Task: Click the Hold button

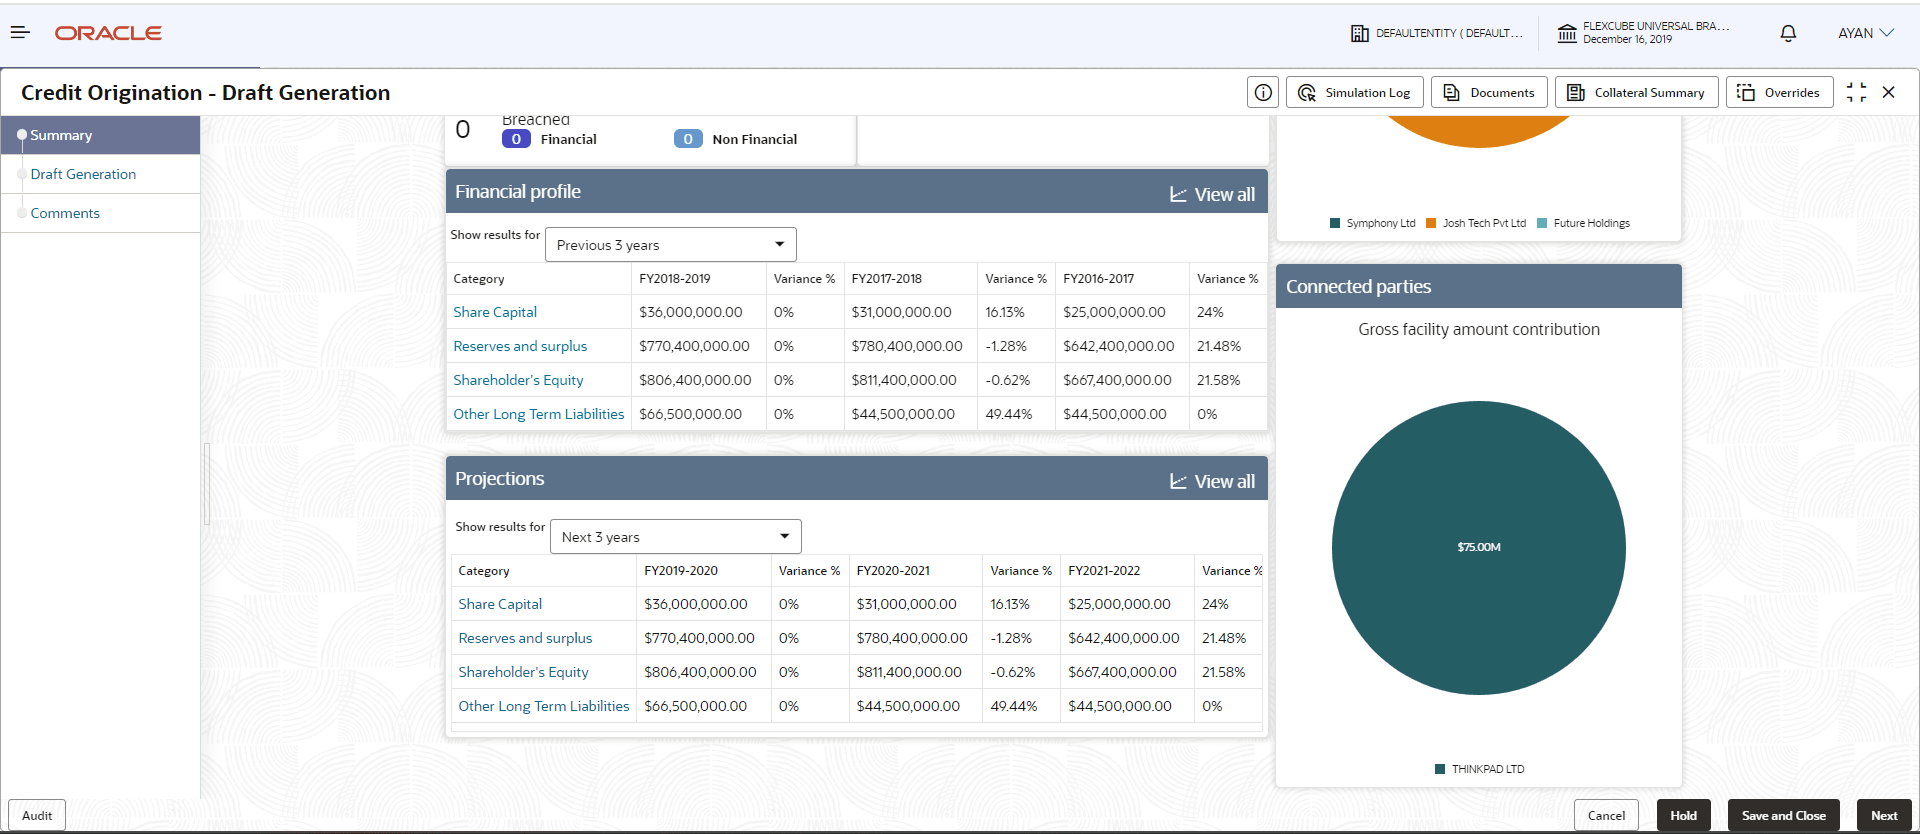Action: [x=1683, y=815]
